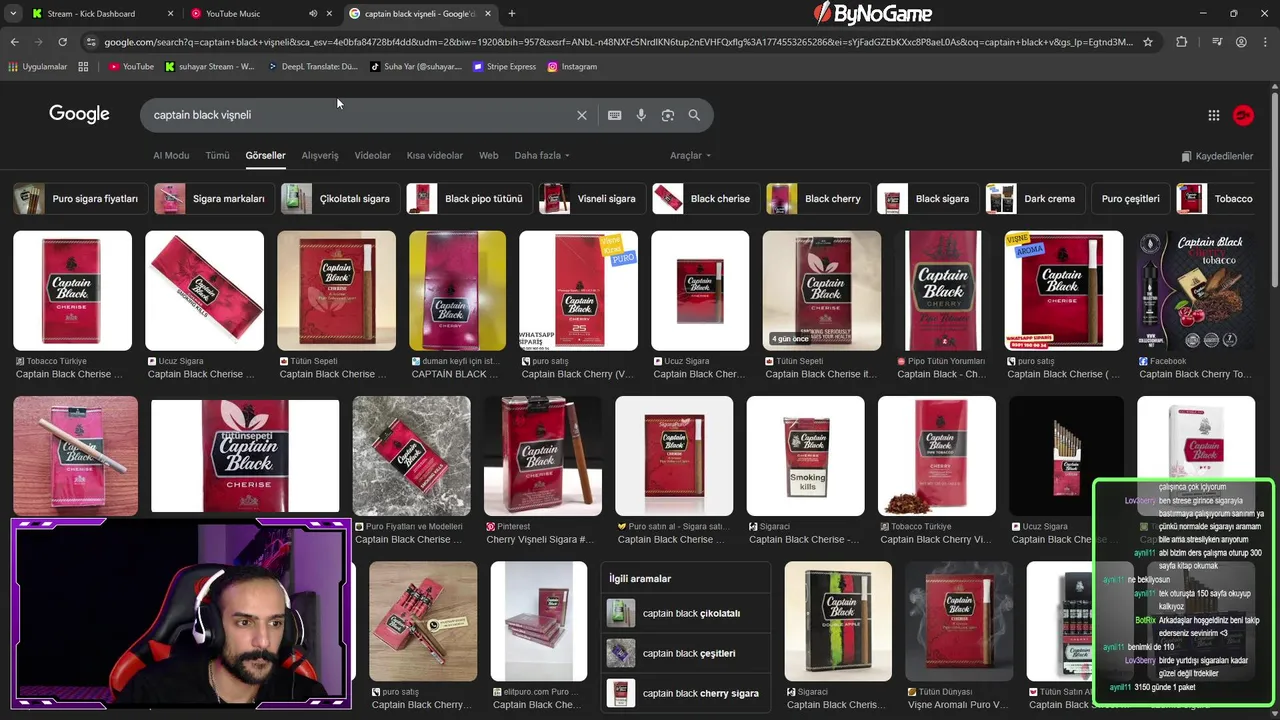View site information in the address bar
This screenshot has width=1280, height=720.
(x=91, y=42)
